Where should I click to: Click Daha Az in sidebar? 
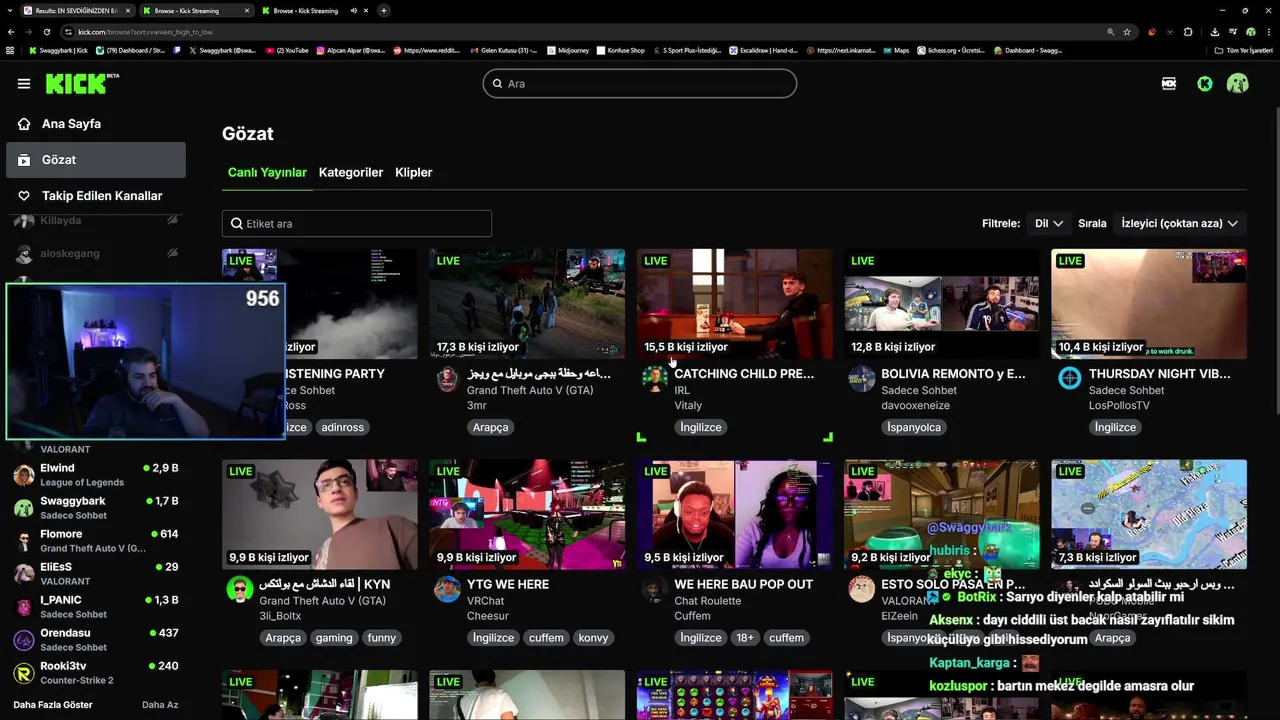pos(160,705)
